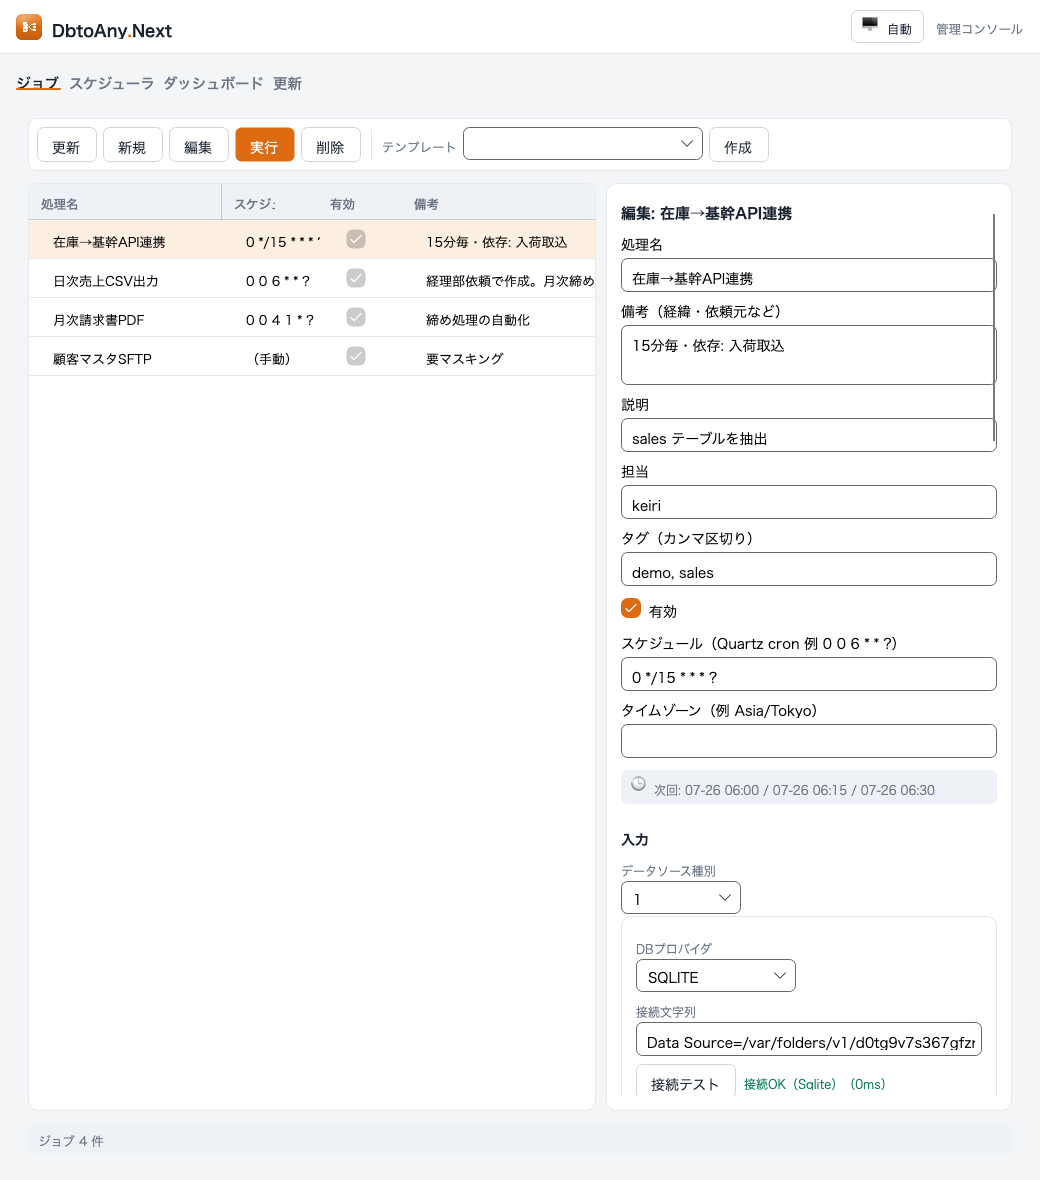
Task: Select the 顧客マスタSFTP job row
Action: click(x=312, y=357)
